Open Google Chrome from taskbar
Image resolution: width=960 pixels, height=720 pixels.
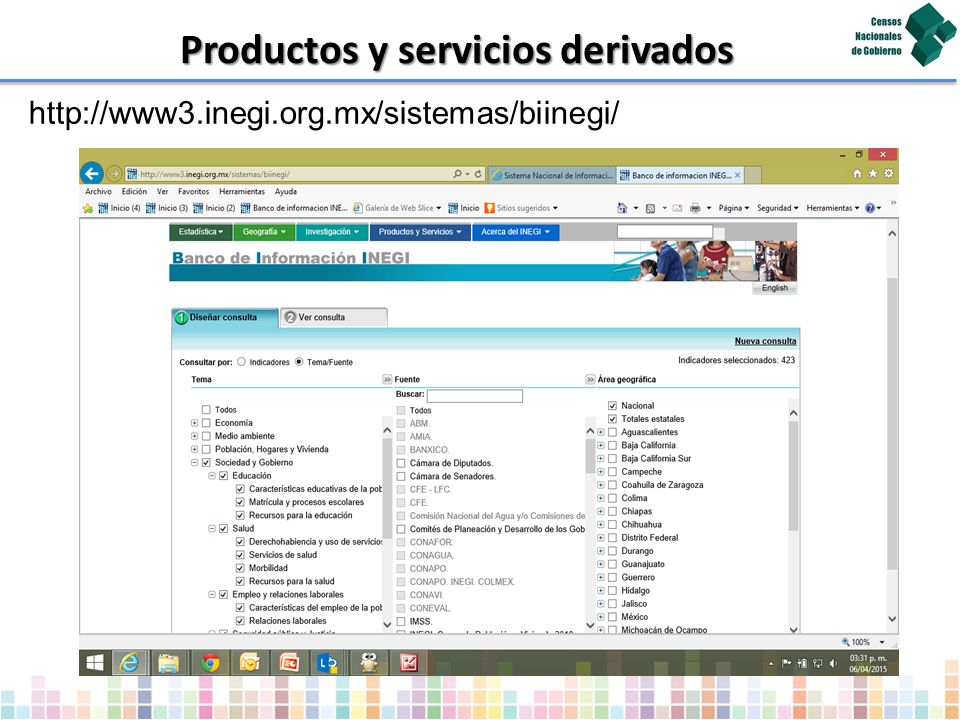(x=210, y=662)
